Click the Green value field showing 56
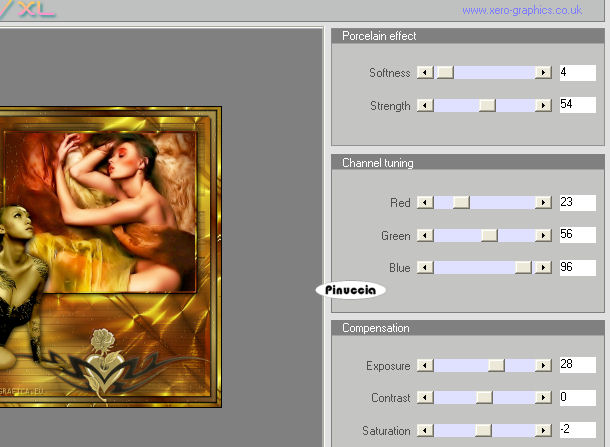 578,235
